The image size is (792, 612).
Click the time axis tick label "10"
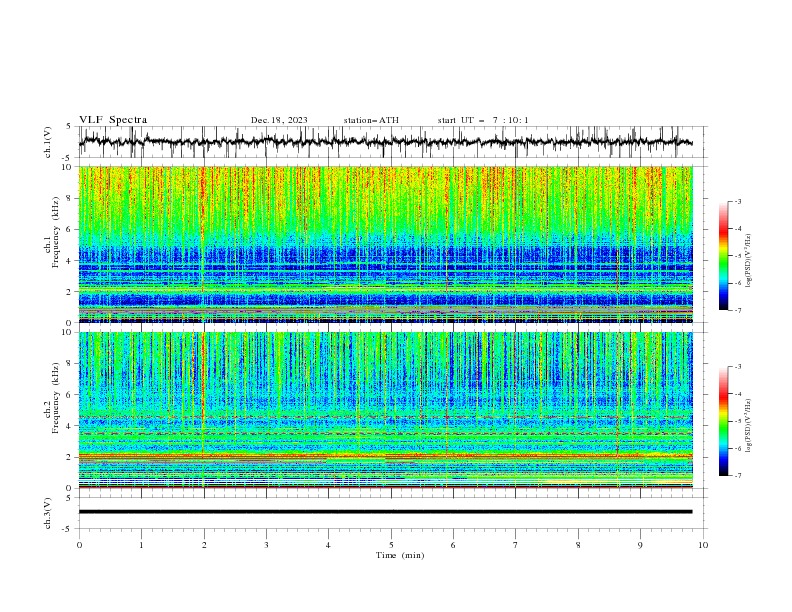[703, 545]
